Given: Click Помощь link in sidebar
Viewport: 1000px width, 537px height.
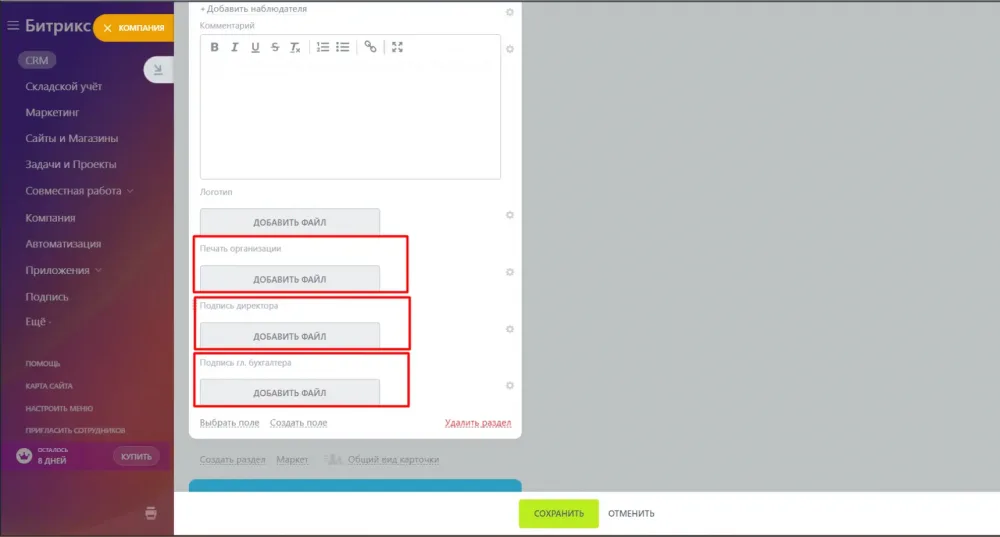Looking at the screenshot, I should point(43,364).
